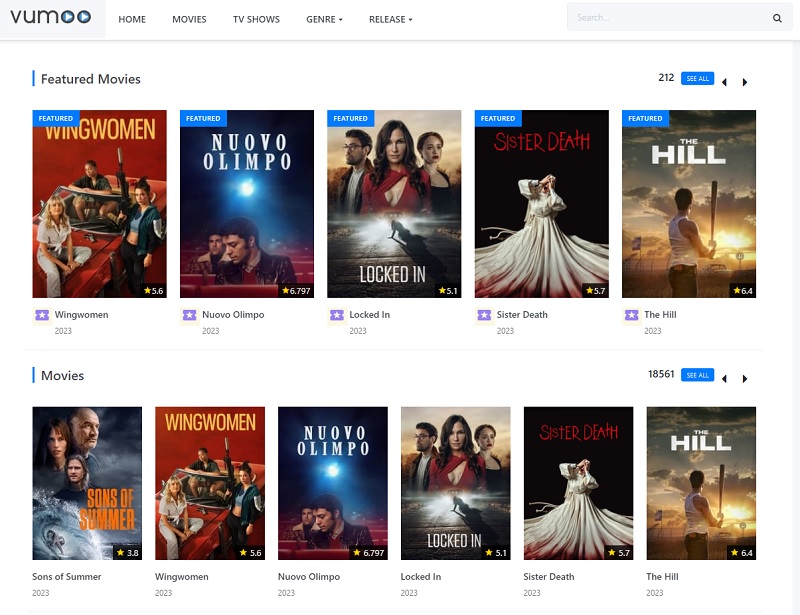
Task: Open the MOVIES nav item
Action: click(x=189, y=19)
